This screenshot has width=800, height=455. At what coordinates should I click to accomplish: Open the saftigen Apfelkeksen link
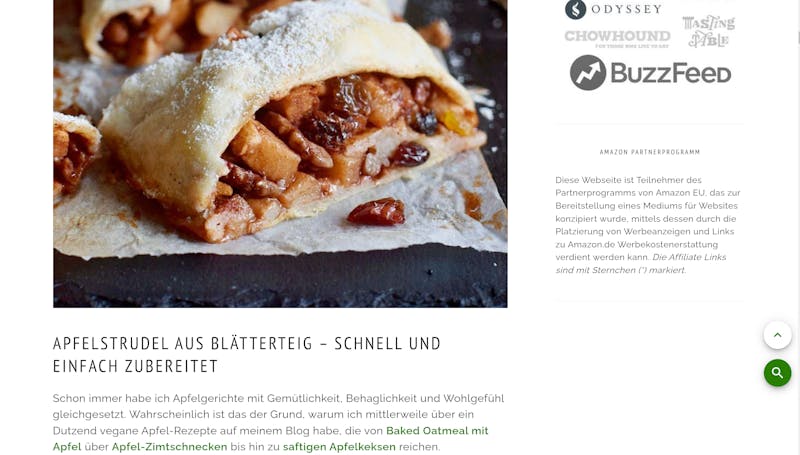[339, 447]
